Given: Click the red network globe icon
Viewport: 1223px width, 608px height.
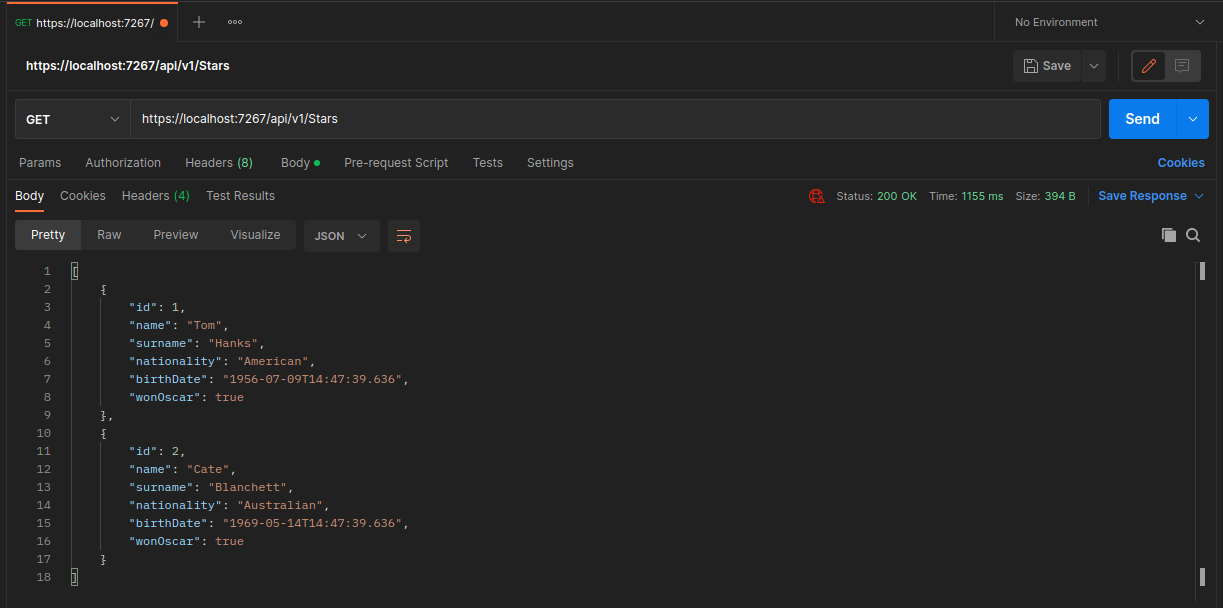Looking at the screenshot, I should coord(817,196).
